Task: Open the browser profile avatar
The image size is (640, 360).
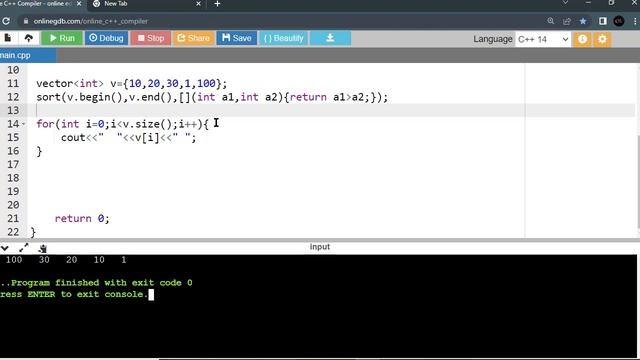Action: tap(619, 21)
